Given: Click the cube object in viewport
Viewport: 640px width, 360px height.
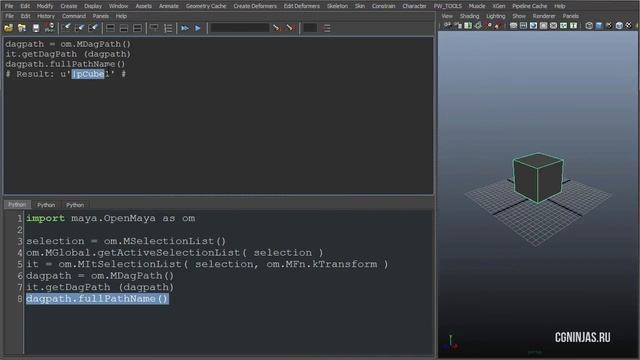Looking at the screenshot, I should click(x=538, y=178).
